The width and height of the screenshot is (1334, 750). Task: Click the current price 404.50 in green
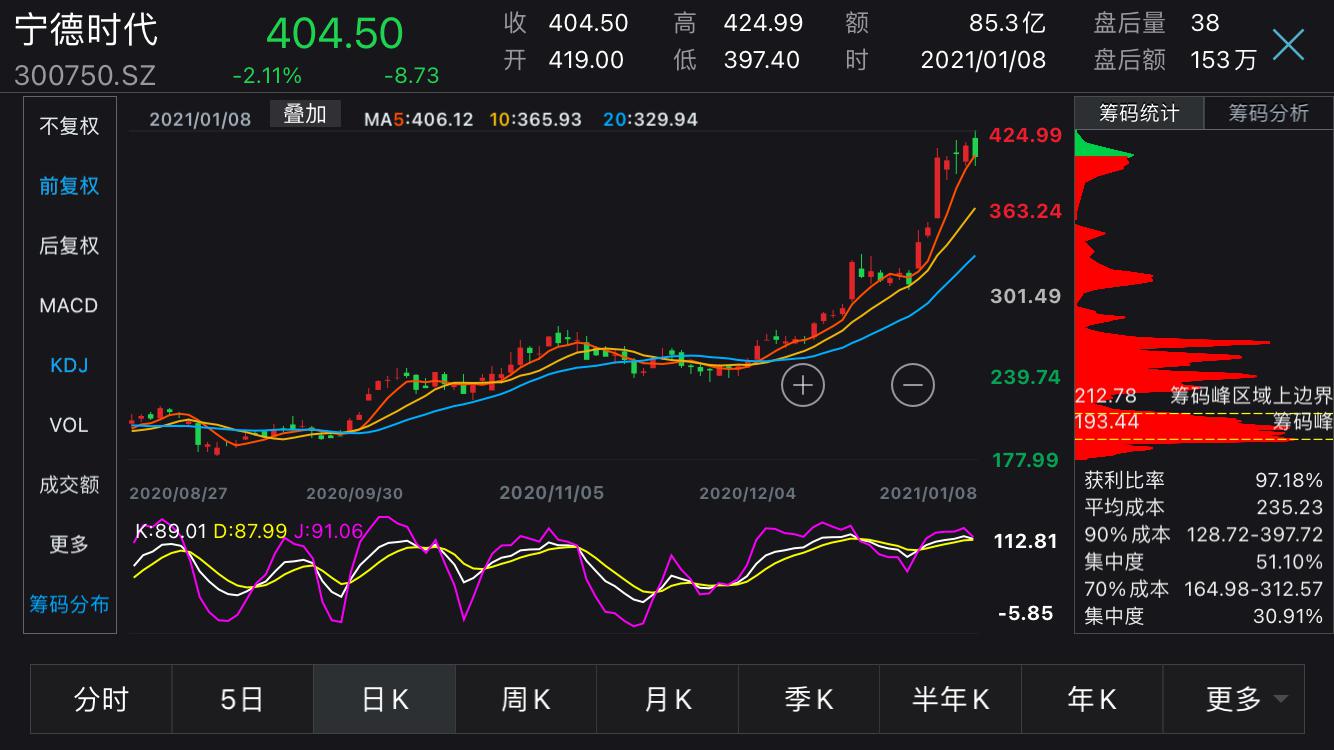(x=334, y=33)
